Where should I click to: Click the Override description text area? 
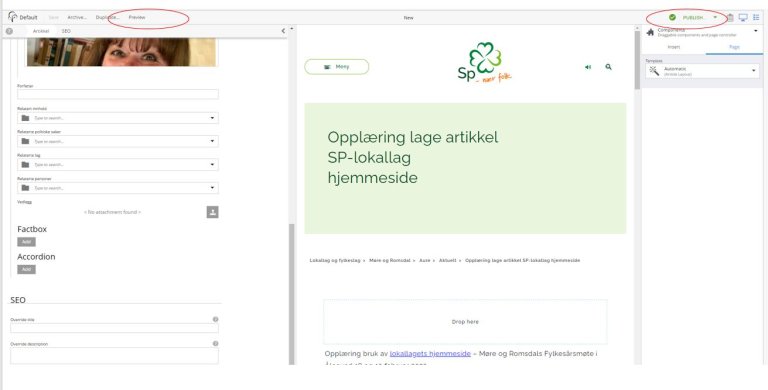[115, 356]
